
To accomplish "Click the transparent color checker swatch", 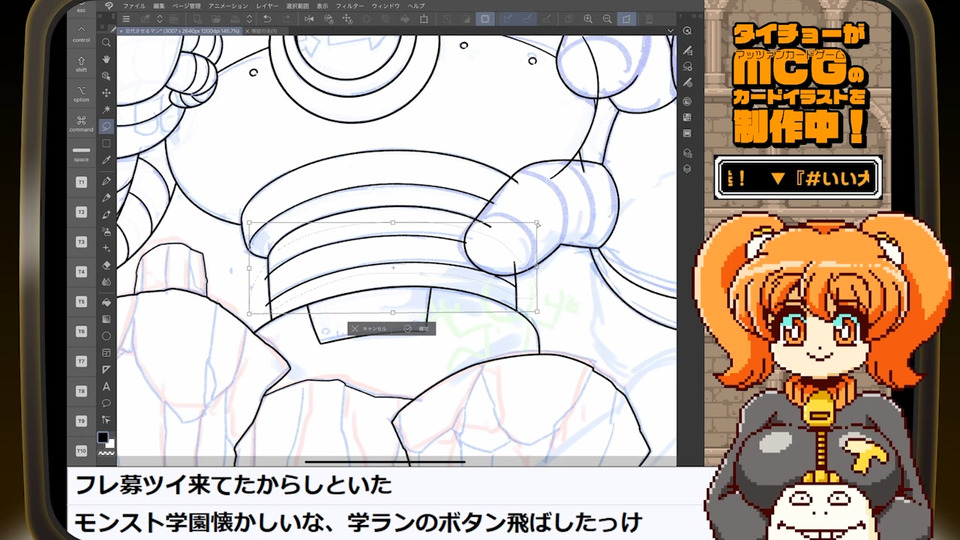I will tap(106, 454).
